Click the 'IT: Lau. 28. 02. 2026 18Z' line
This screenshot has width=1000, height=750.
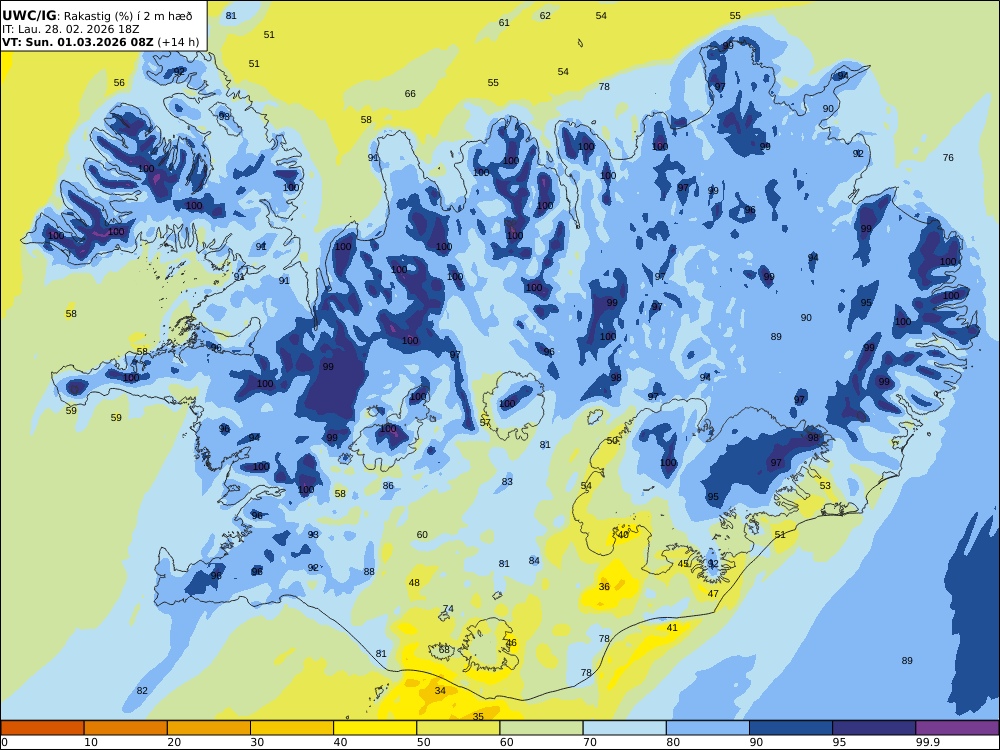click(71, 29)
